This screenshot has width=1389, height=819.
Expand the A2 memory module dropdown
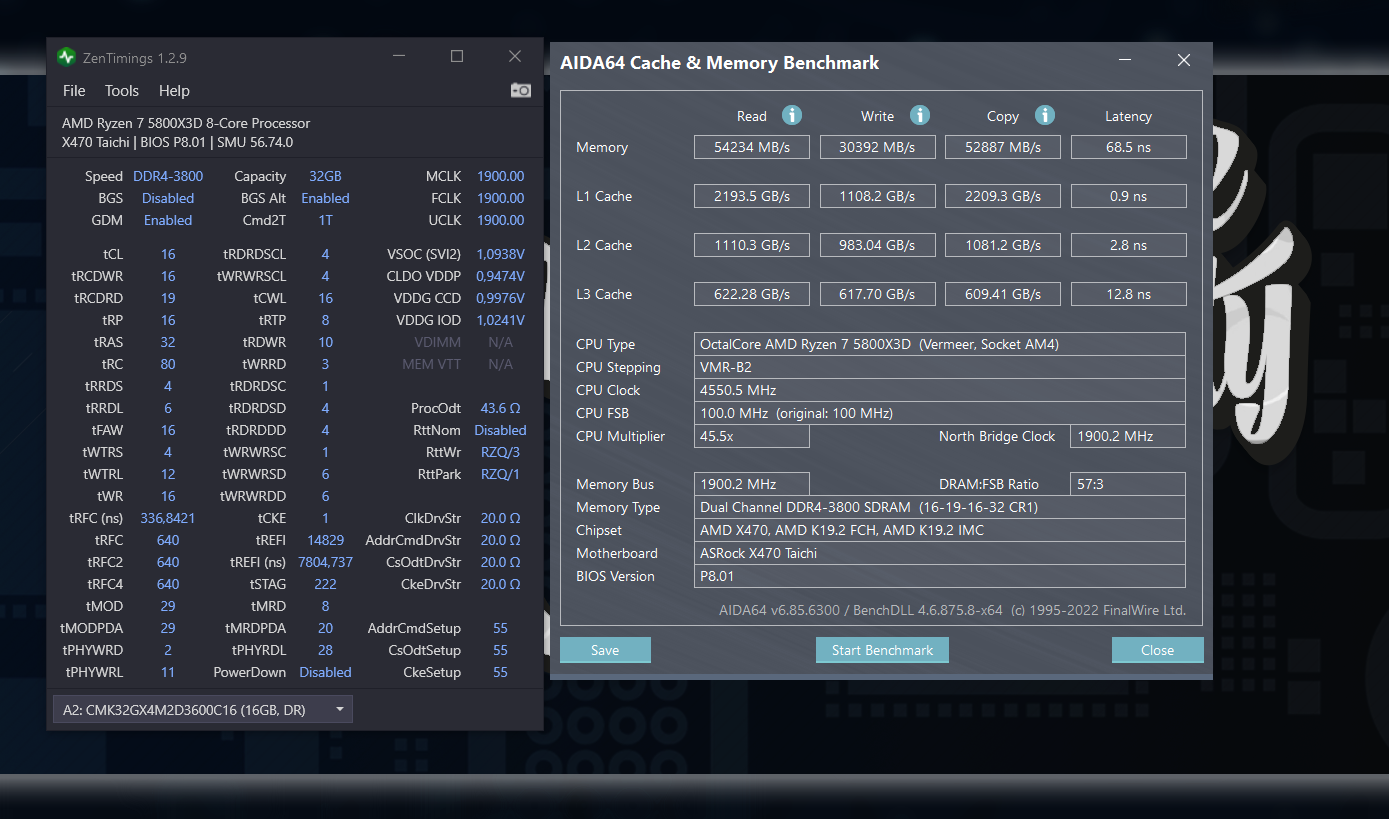[x=202, y=709]
